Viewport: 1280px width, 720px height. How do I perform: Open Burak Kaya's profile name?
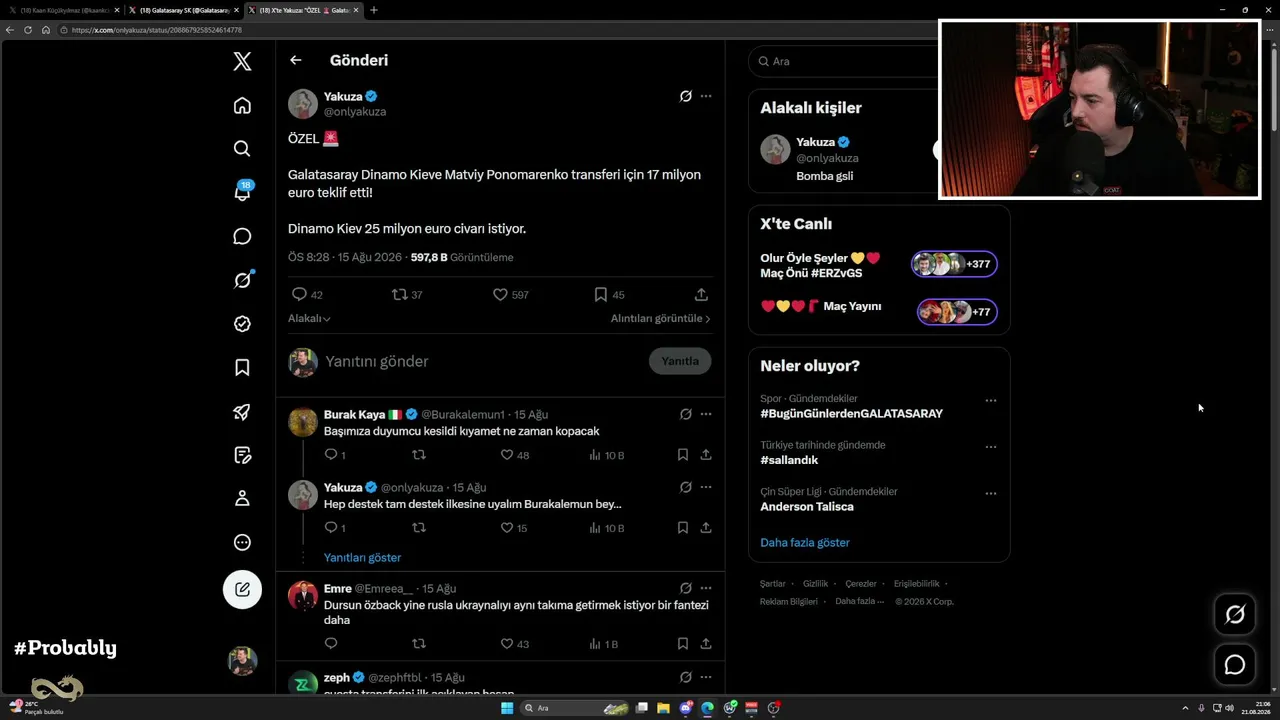355,414
